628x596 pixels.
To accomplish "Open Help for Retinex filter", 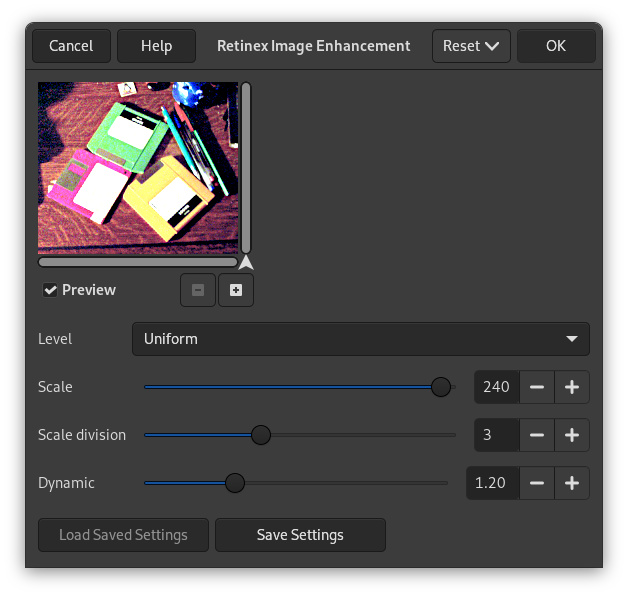I will (x=156, y=46).
